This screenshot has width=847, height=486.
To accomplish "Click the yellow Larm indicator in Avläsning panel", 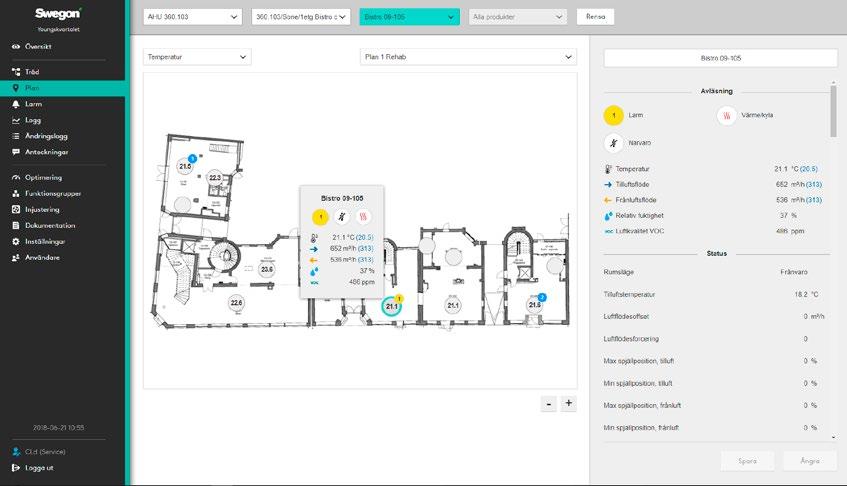I will pyautogui.click(x=613, y=115).
